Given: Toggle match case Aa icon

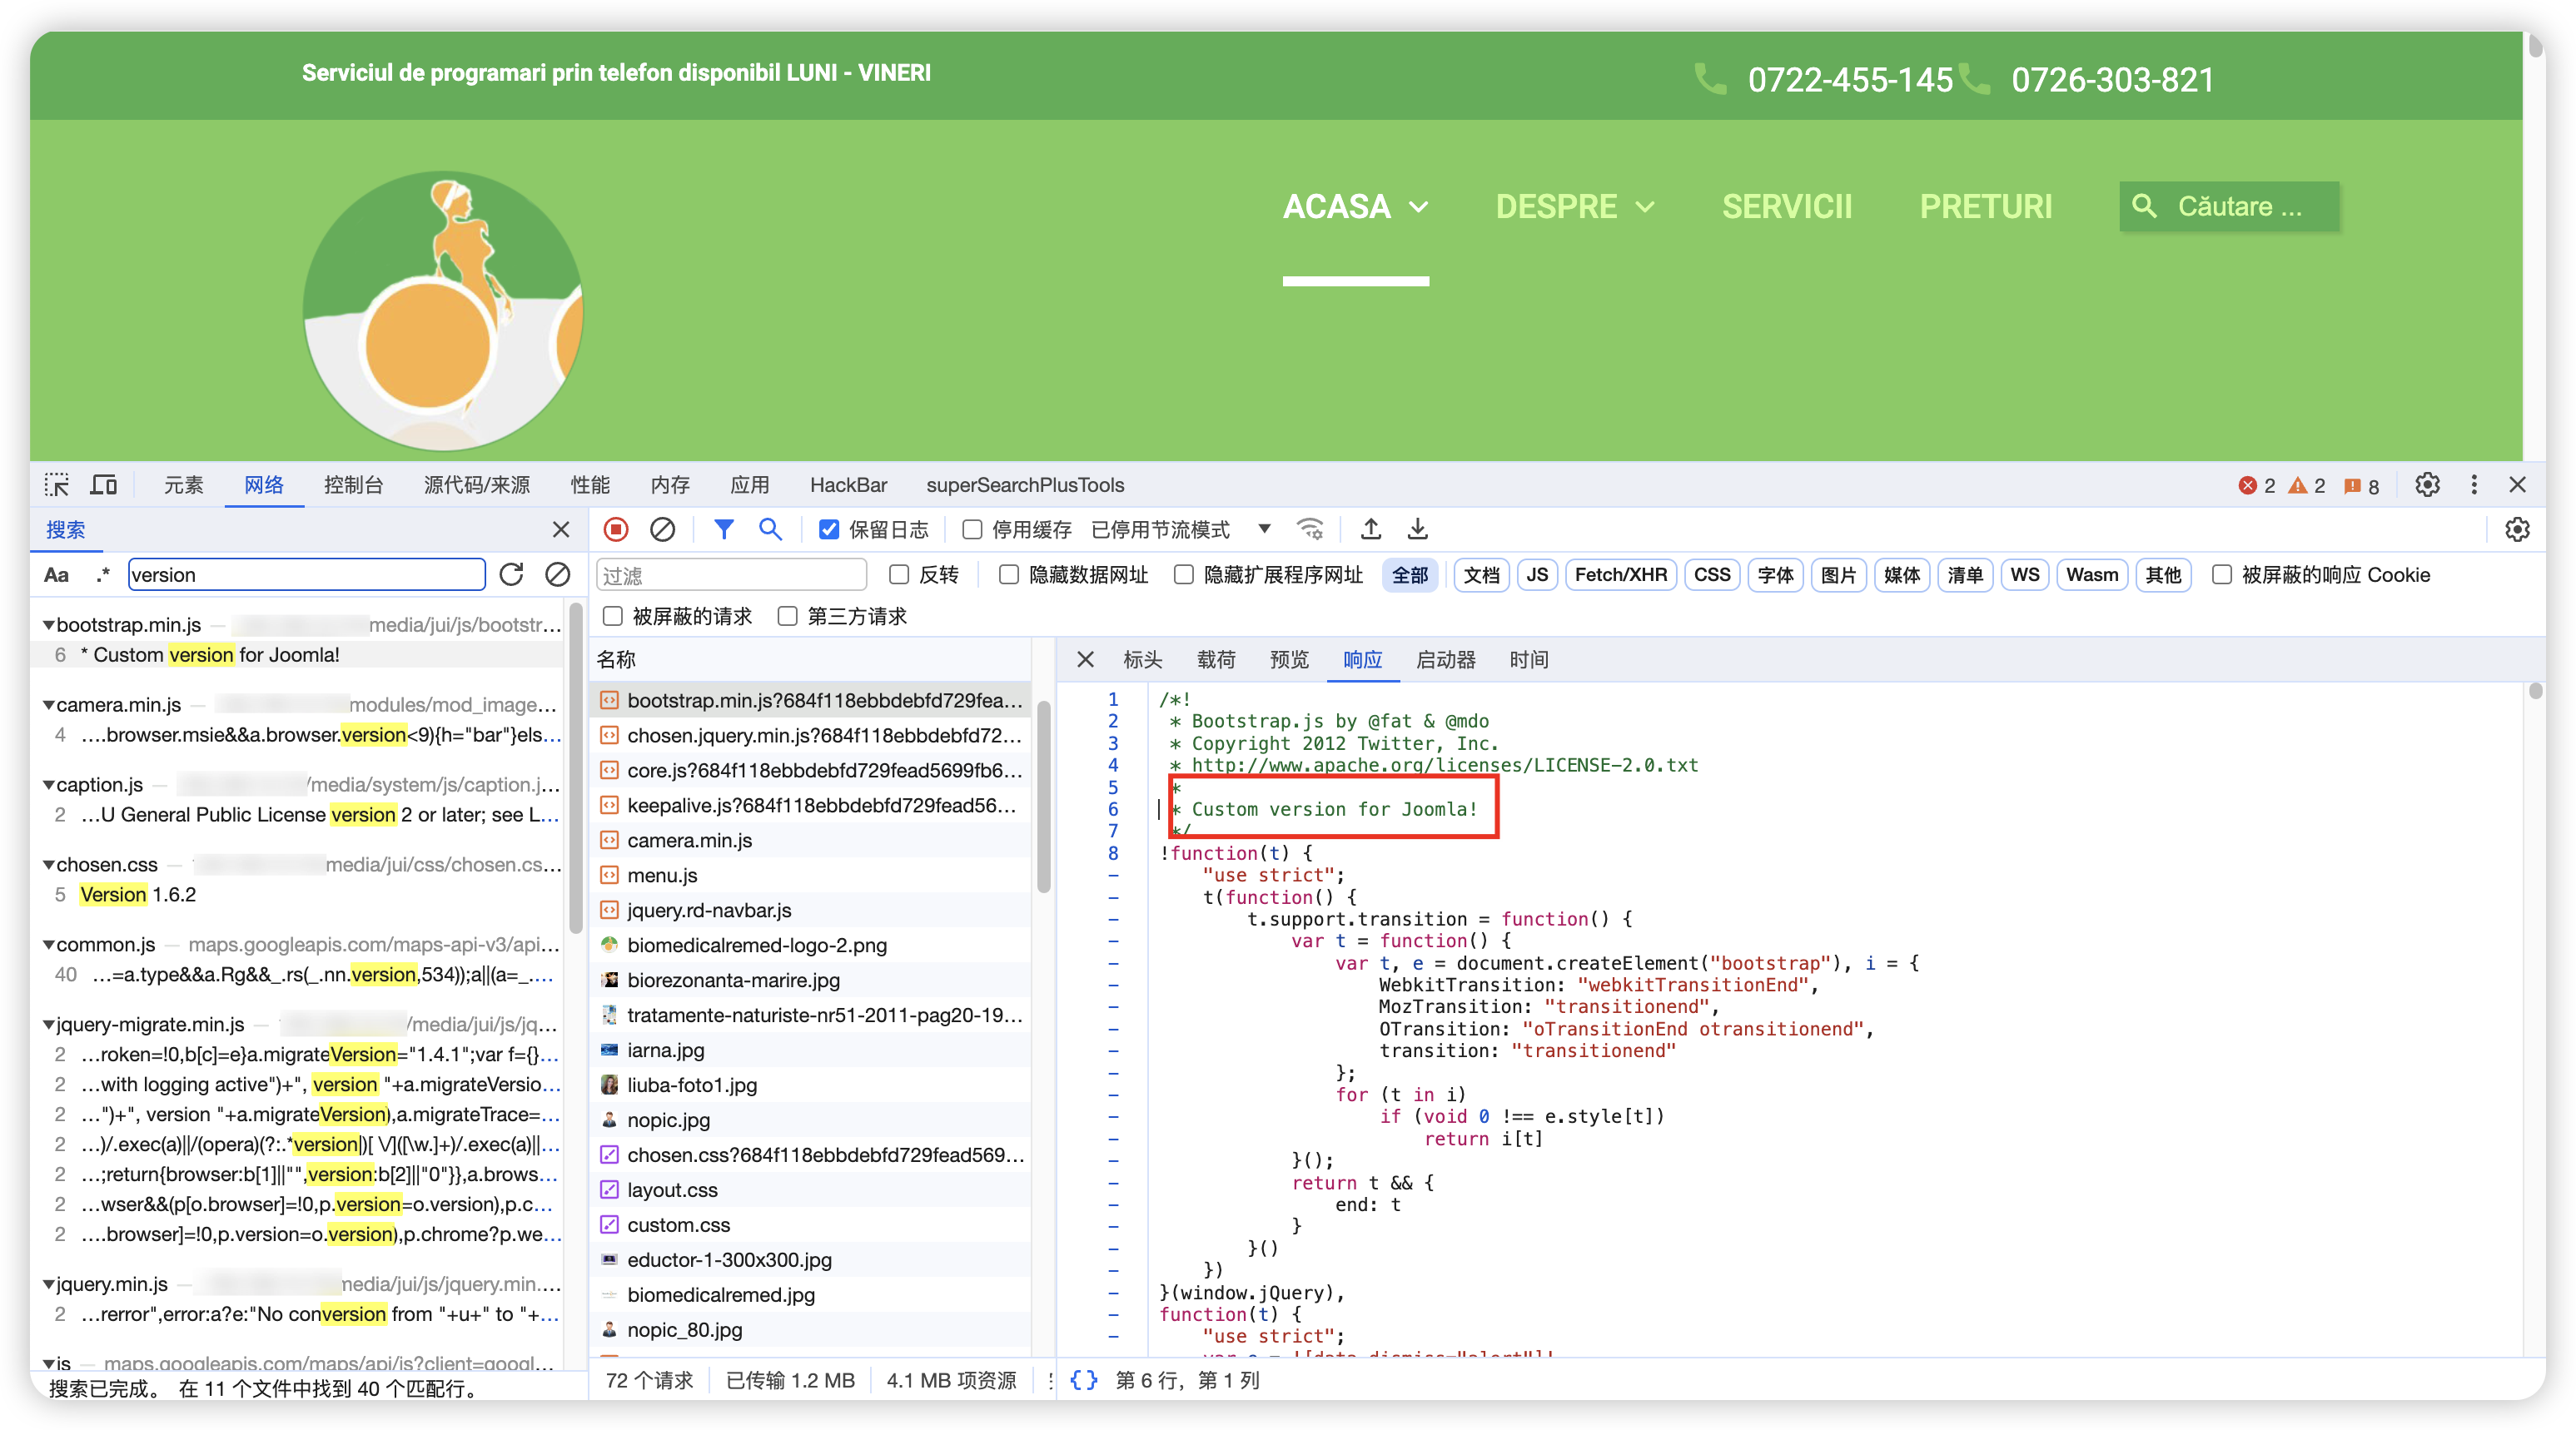Looking at the screenshot, I should point(57,575).
